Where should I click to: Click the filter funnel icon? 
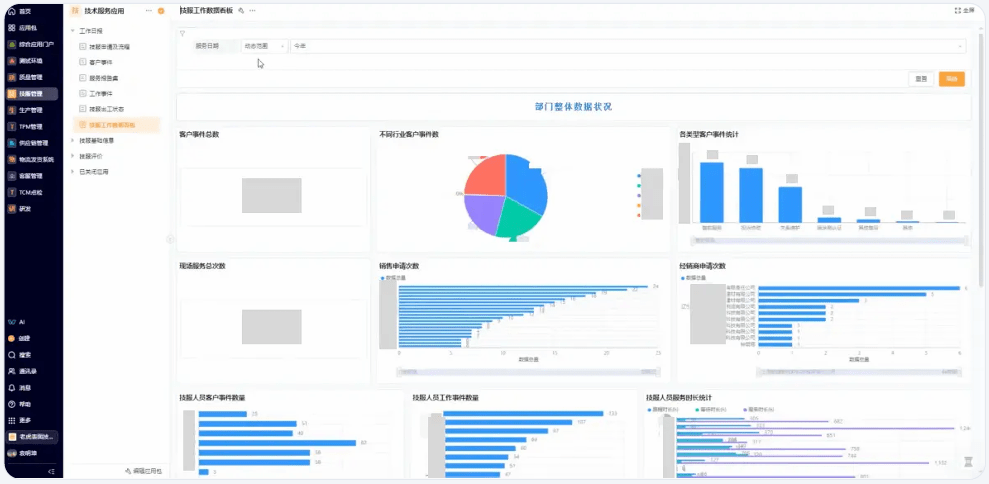182,32
